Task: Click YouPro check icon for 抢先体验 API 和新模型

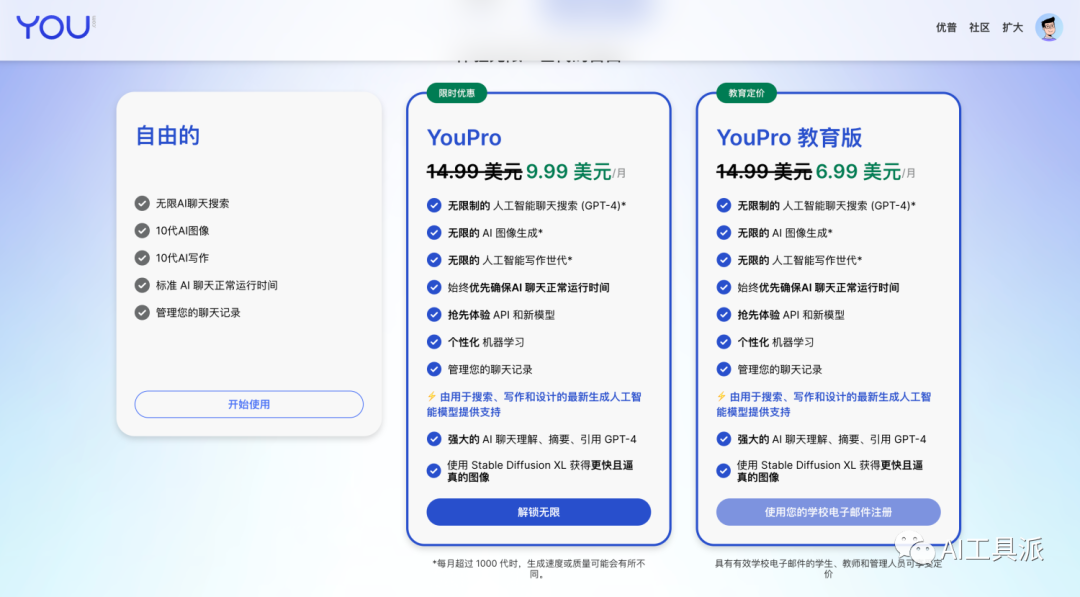Action: [434, 315]
